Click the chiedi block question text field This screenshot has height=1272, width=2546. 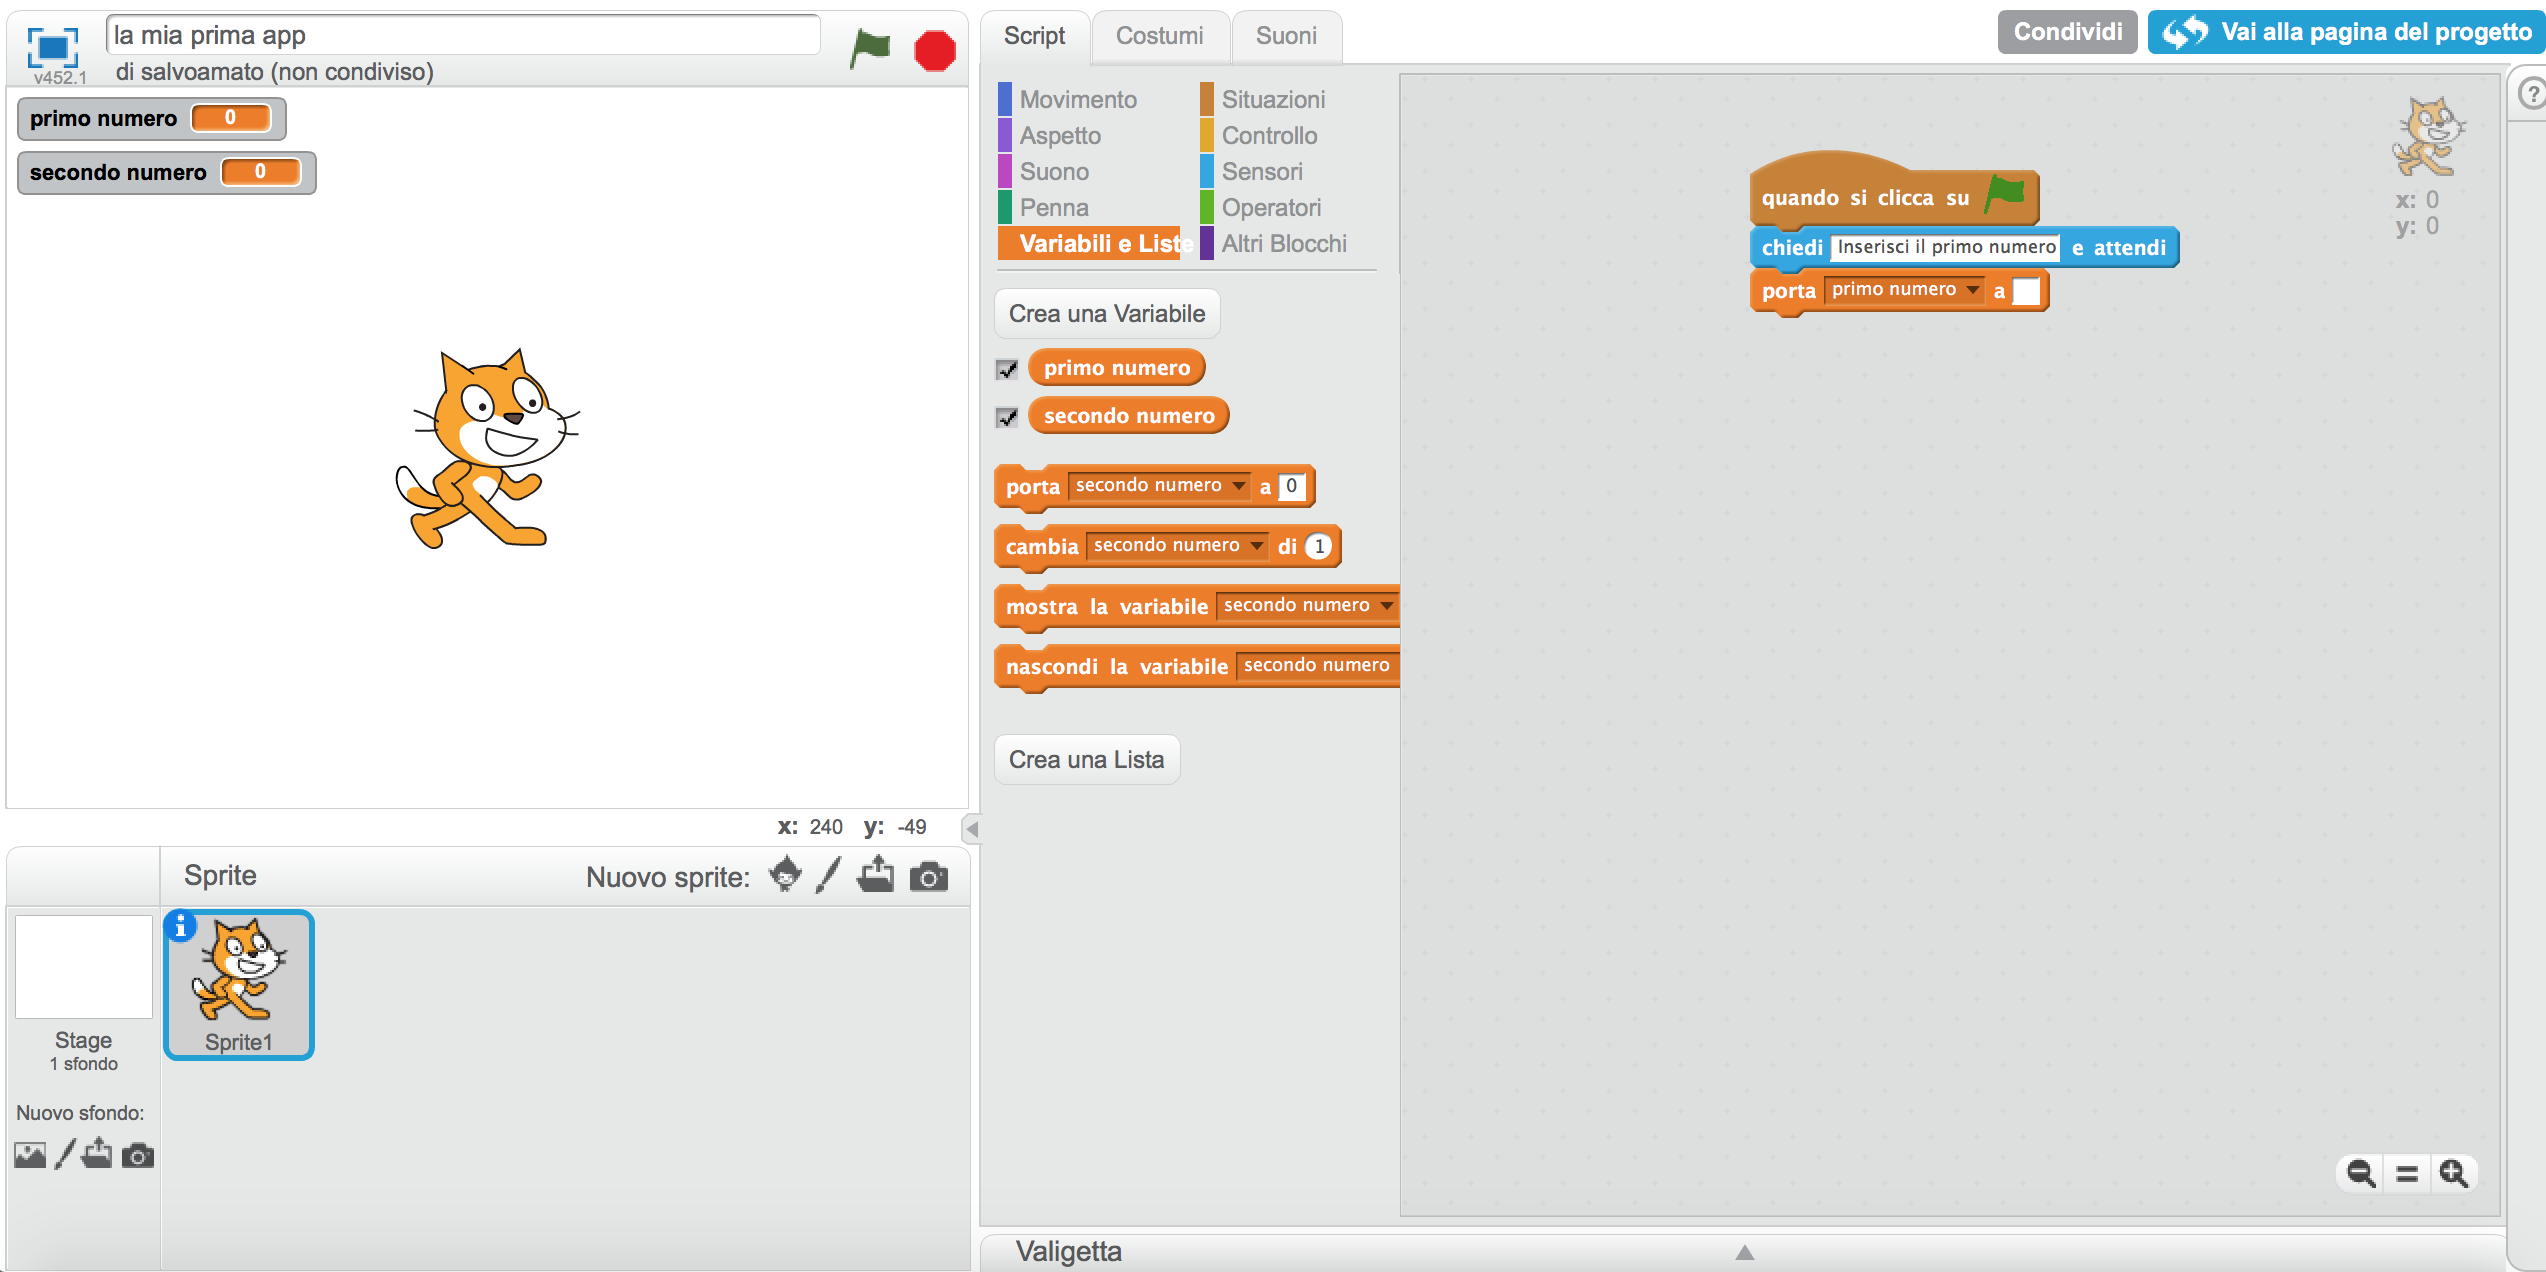tap(1946, 247)
